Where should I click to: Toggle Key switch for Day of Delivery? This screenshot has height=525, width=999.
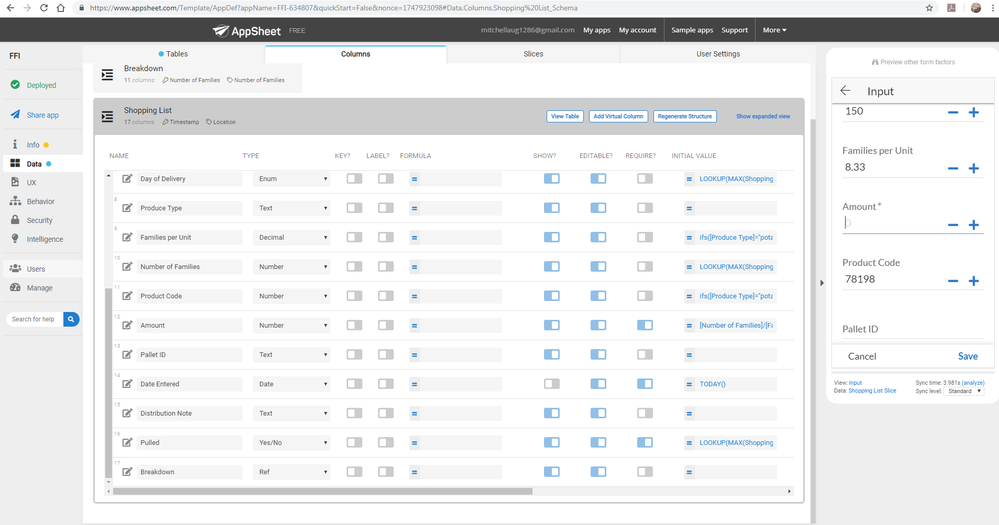tap(354, 179)
